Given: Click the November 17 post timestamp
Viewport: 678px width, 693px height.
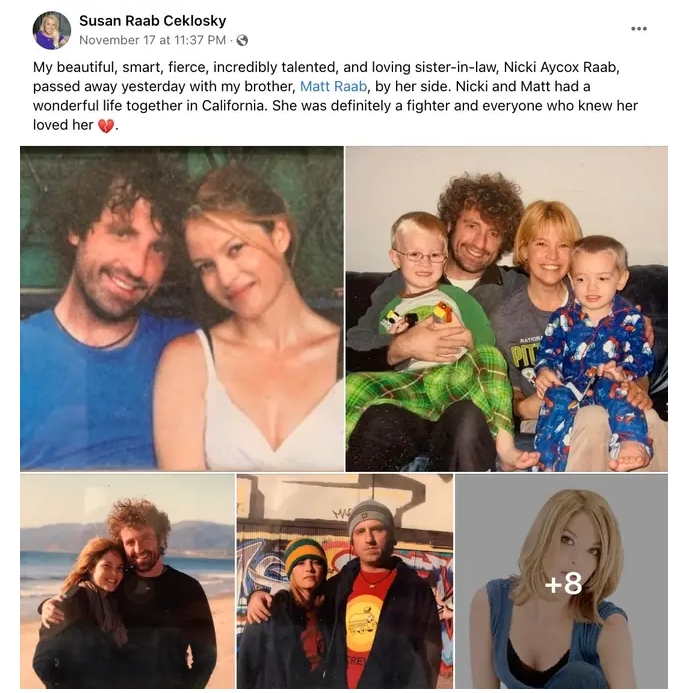Looking at the screenshot, I should (x=152, y=40).
